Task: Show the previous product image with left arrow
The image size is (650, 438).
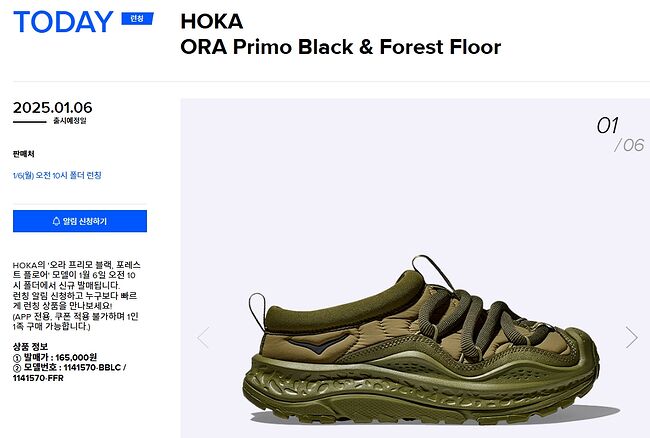Action: click(203, 337)
